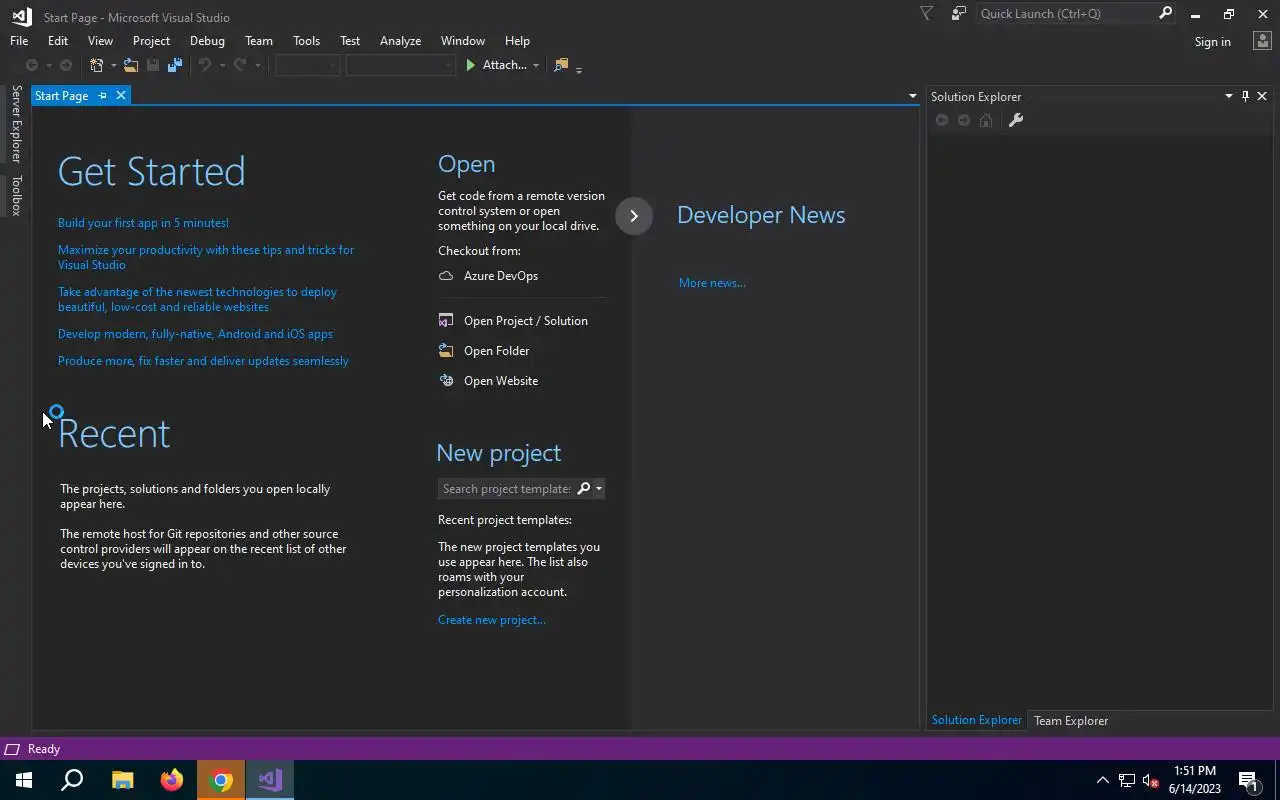Click the Solution Explorer Home icon
The height and width of the screenshot is (800, 1280).
[986, 120]
